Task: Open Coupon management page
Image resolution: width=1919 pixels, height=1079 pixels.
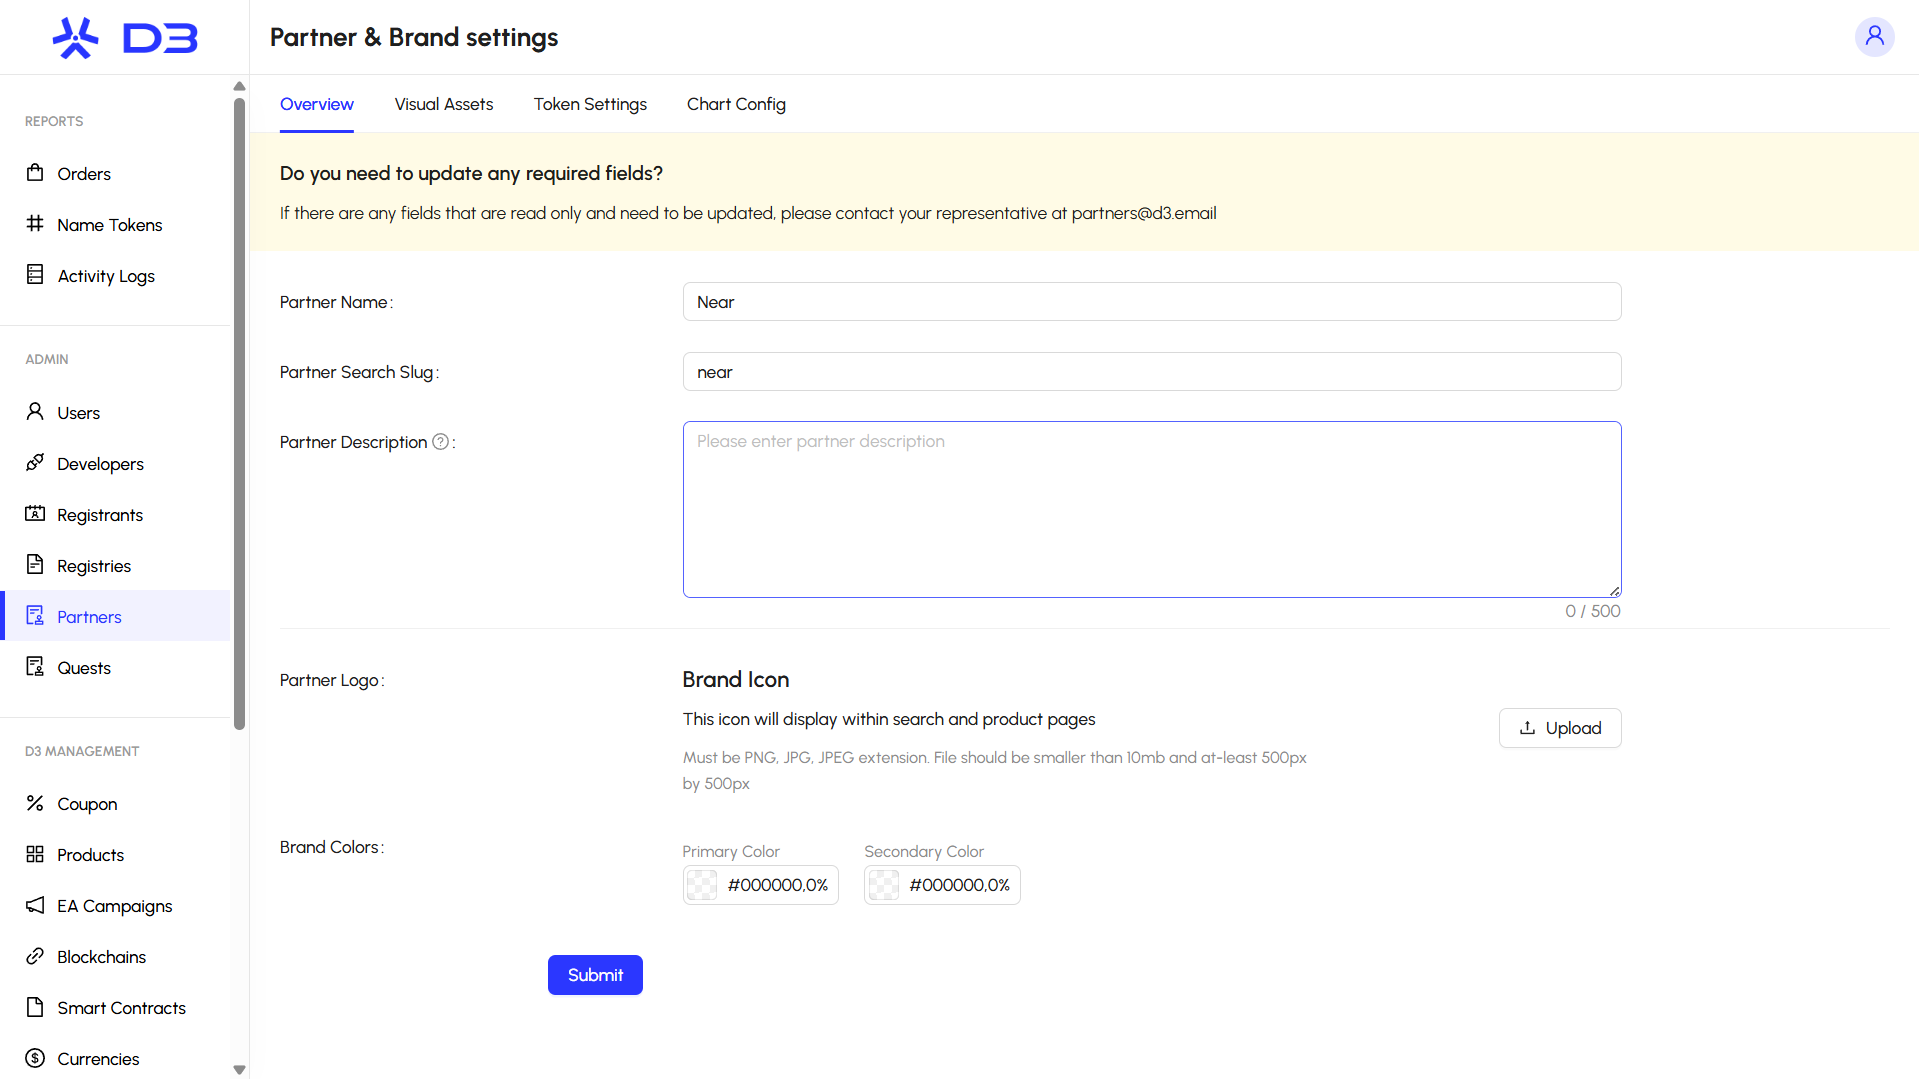Action: (x=115, y=804)
